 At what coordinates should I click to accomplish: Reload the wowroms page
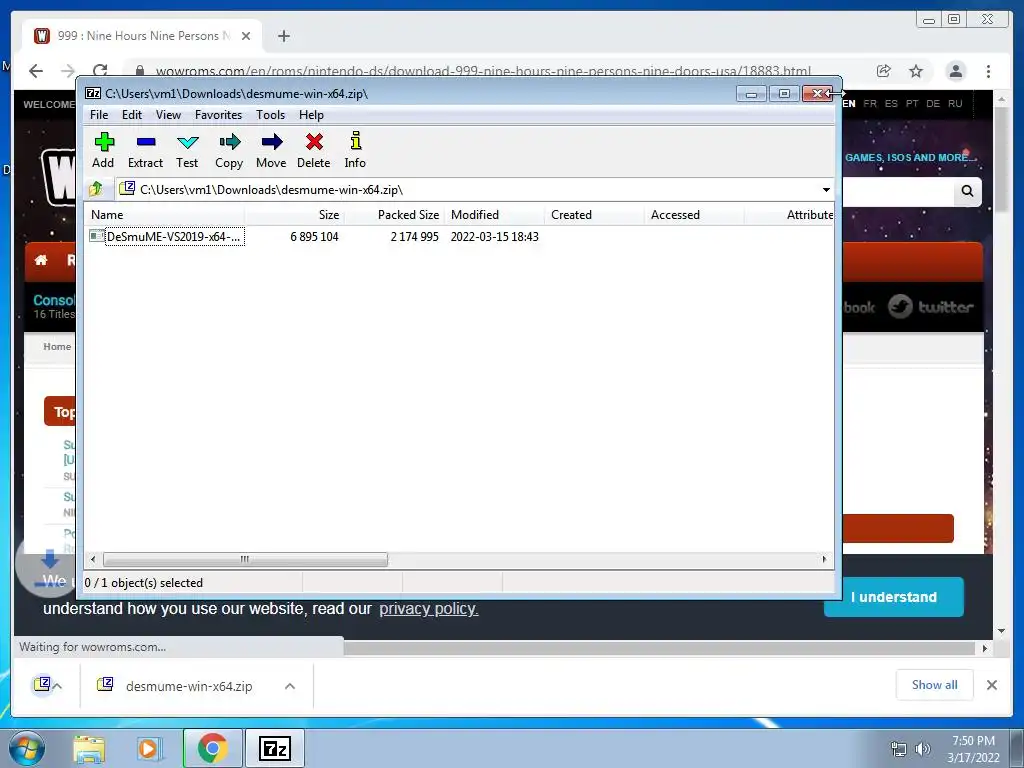point(100,71)
